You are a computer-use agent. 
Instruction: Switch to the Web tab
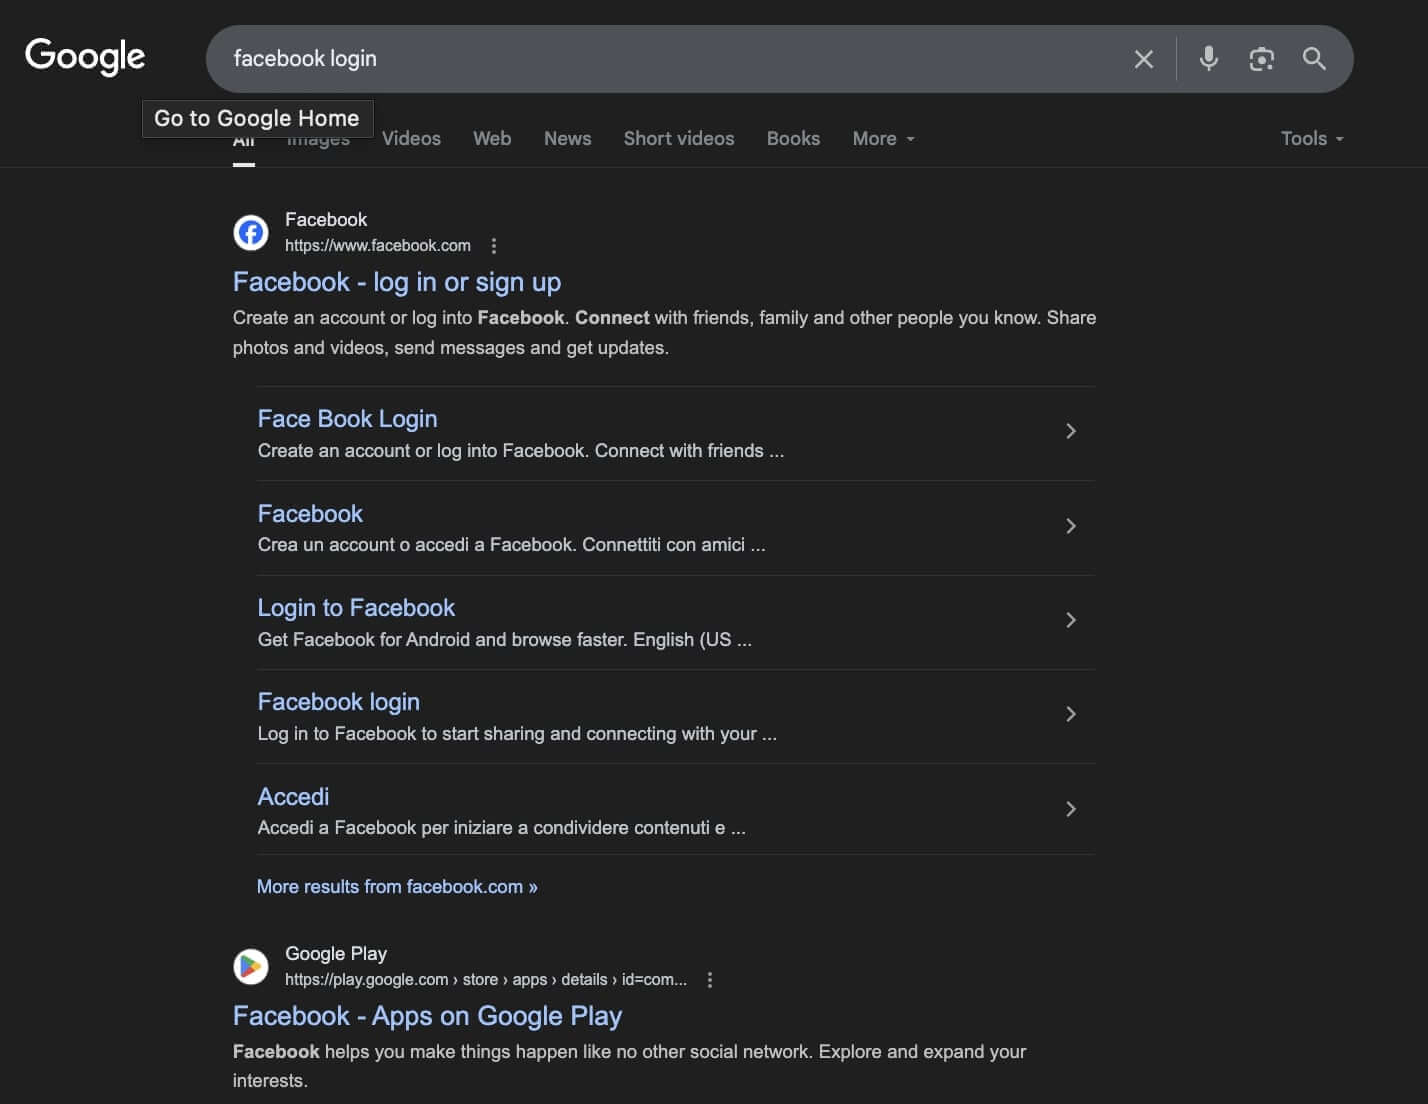tap(492, 139)
